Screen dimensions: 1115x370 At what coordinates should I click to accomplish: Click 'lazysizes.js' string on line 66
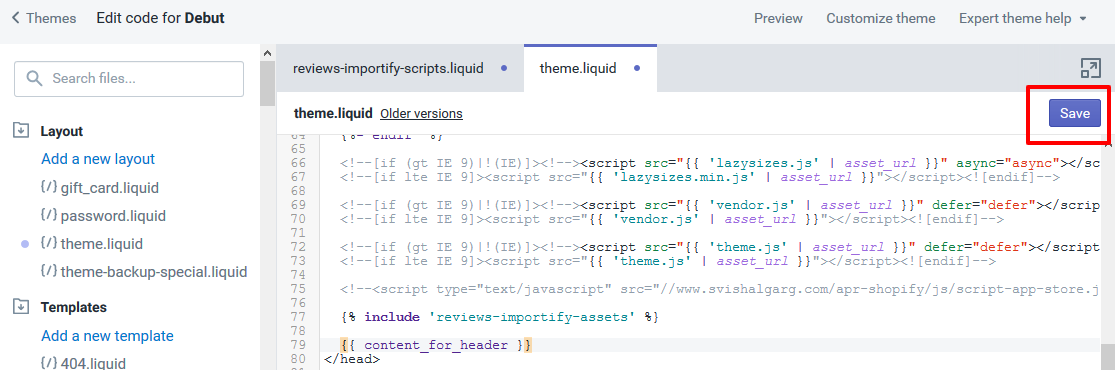click(764, 164)
